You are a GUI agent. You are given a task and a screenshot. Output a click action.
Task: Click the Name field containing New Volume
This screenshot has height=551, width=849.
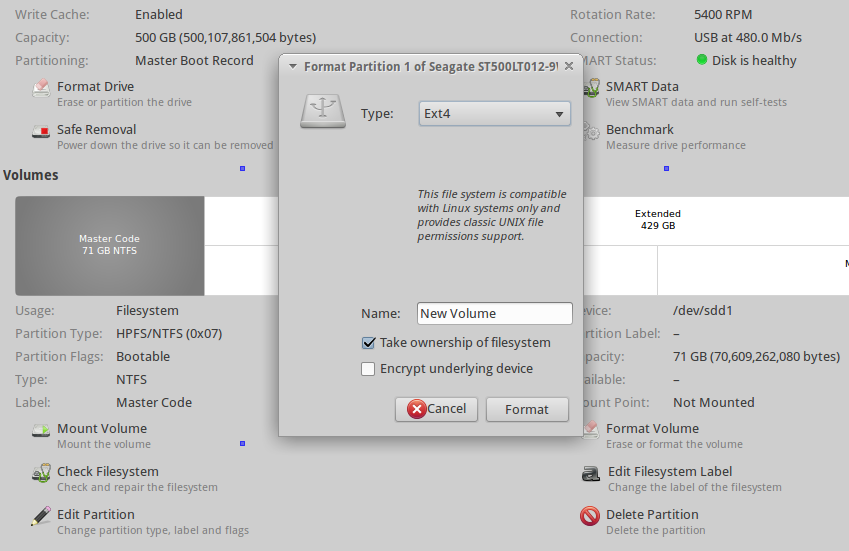(x=494, y=314)
